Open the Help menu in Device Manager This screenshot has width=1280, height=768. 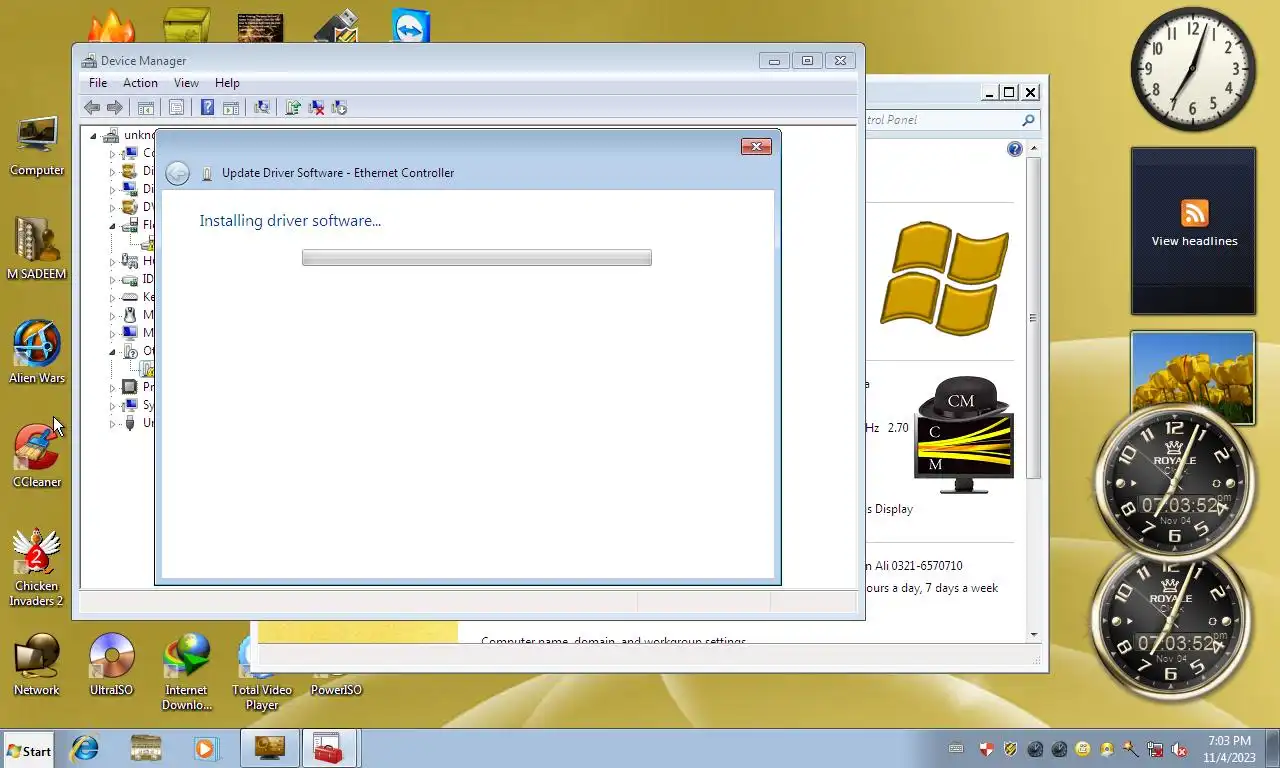point(227,83)
